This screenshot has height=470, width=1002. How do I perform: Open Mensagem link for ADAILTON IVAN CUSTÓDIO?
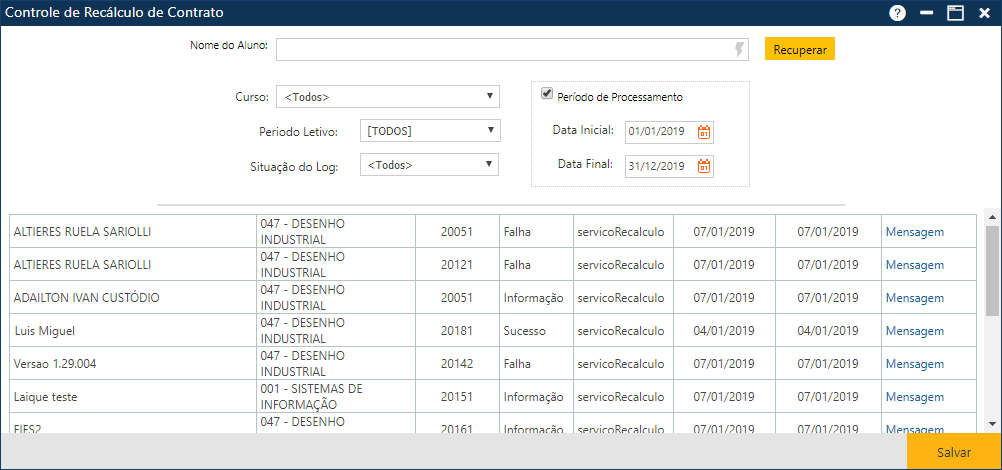[914, 298]
